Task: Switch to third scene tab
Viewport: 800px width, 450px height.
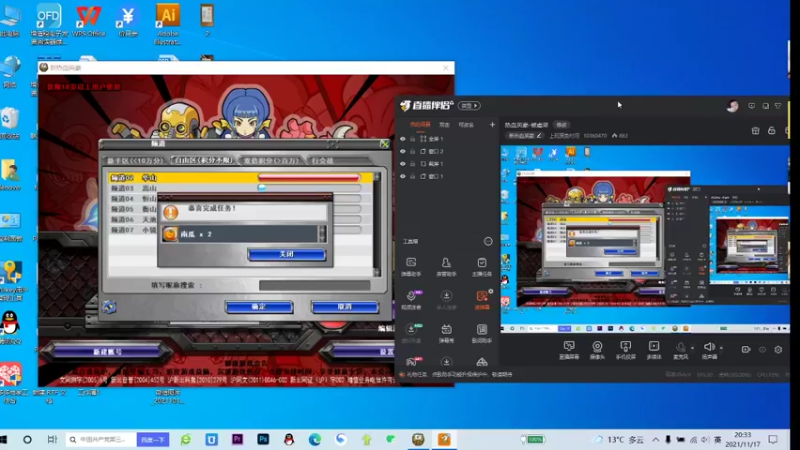Action: pos(466,124)
